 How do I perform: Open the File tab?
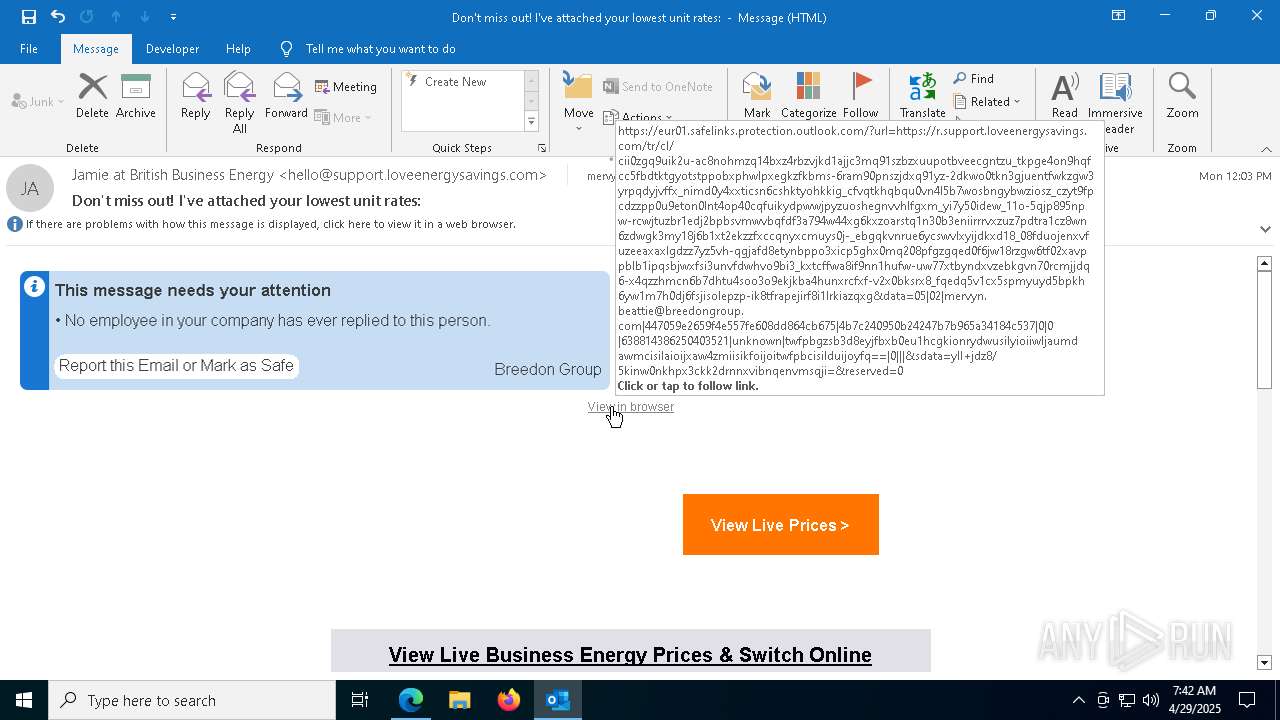click(x=29, y=49)
